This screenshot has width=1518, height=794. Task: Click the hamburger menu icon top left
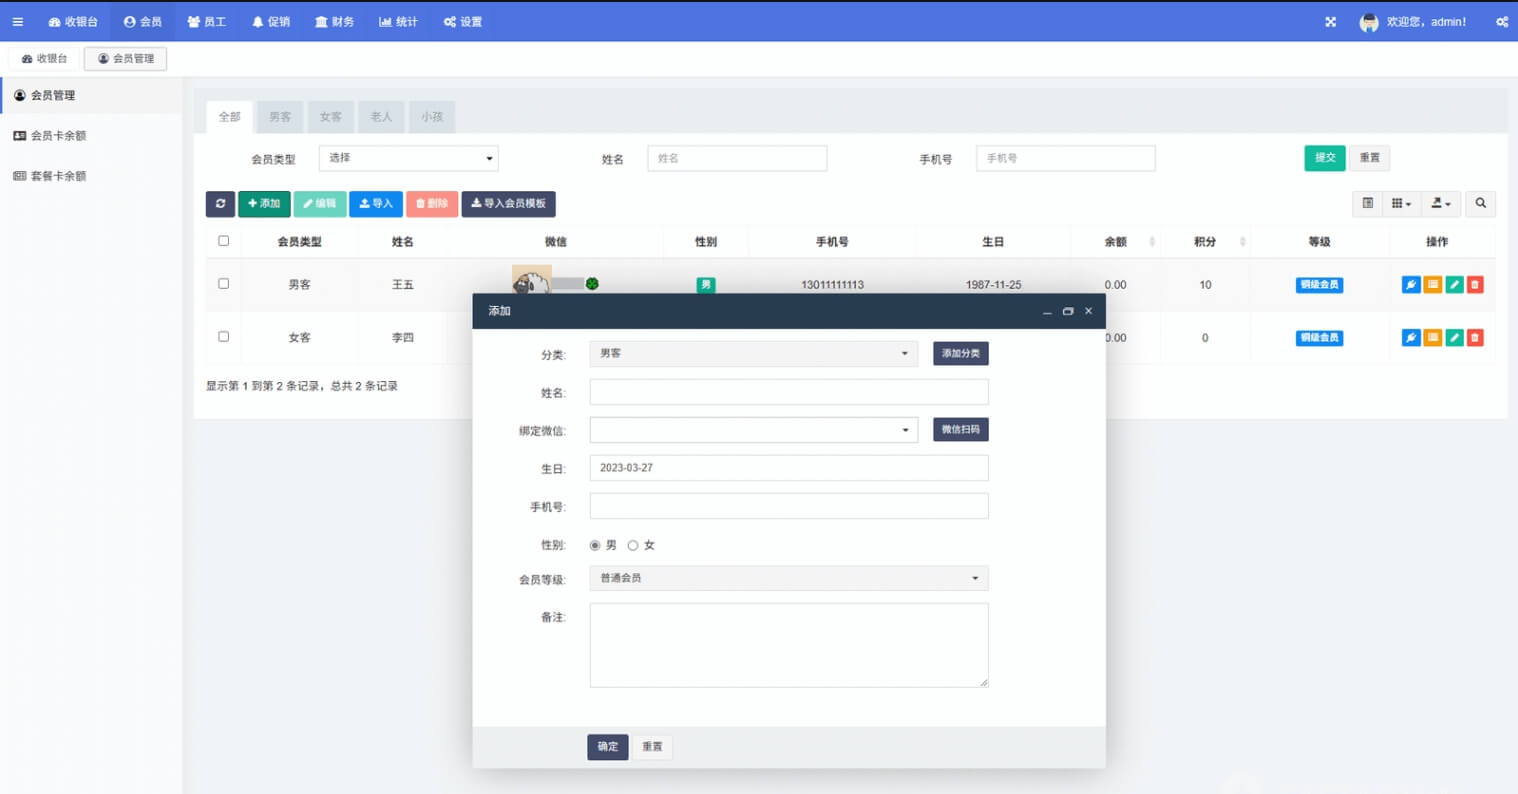(17, 21)
